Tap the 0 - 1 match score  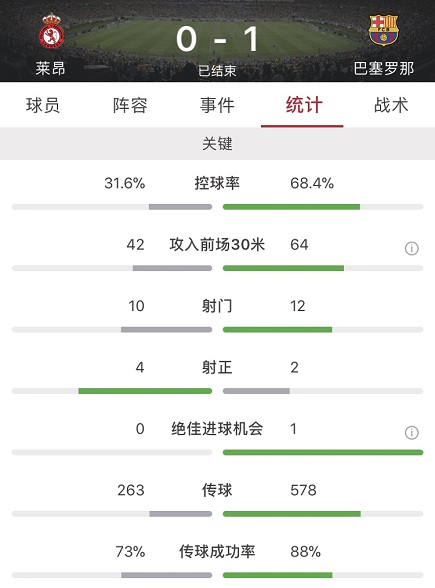click(x=217, y=39)
